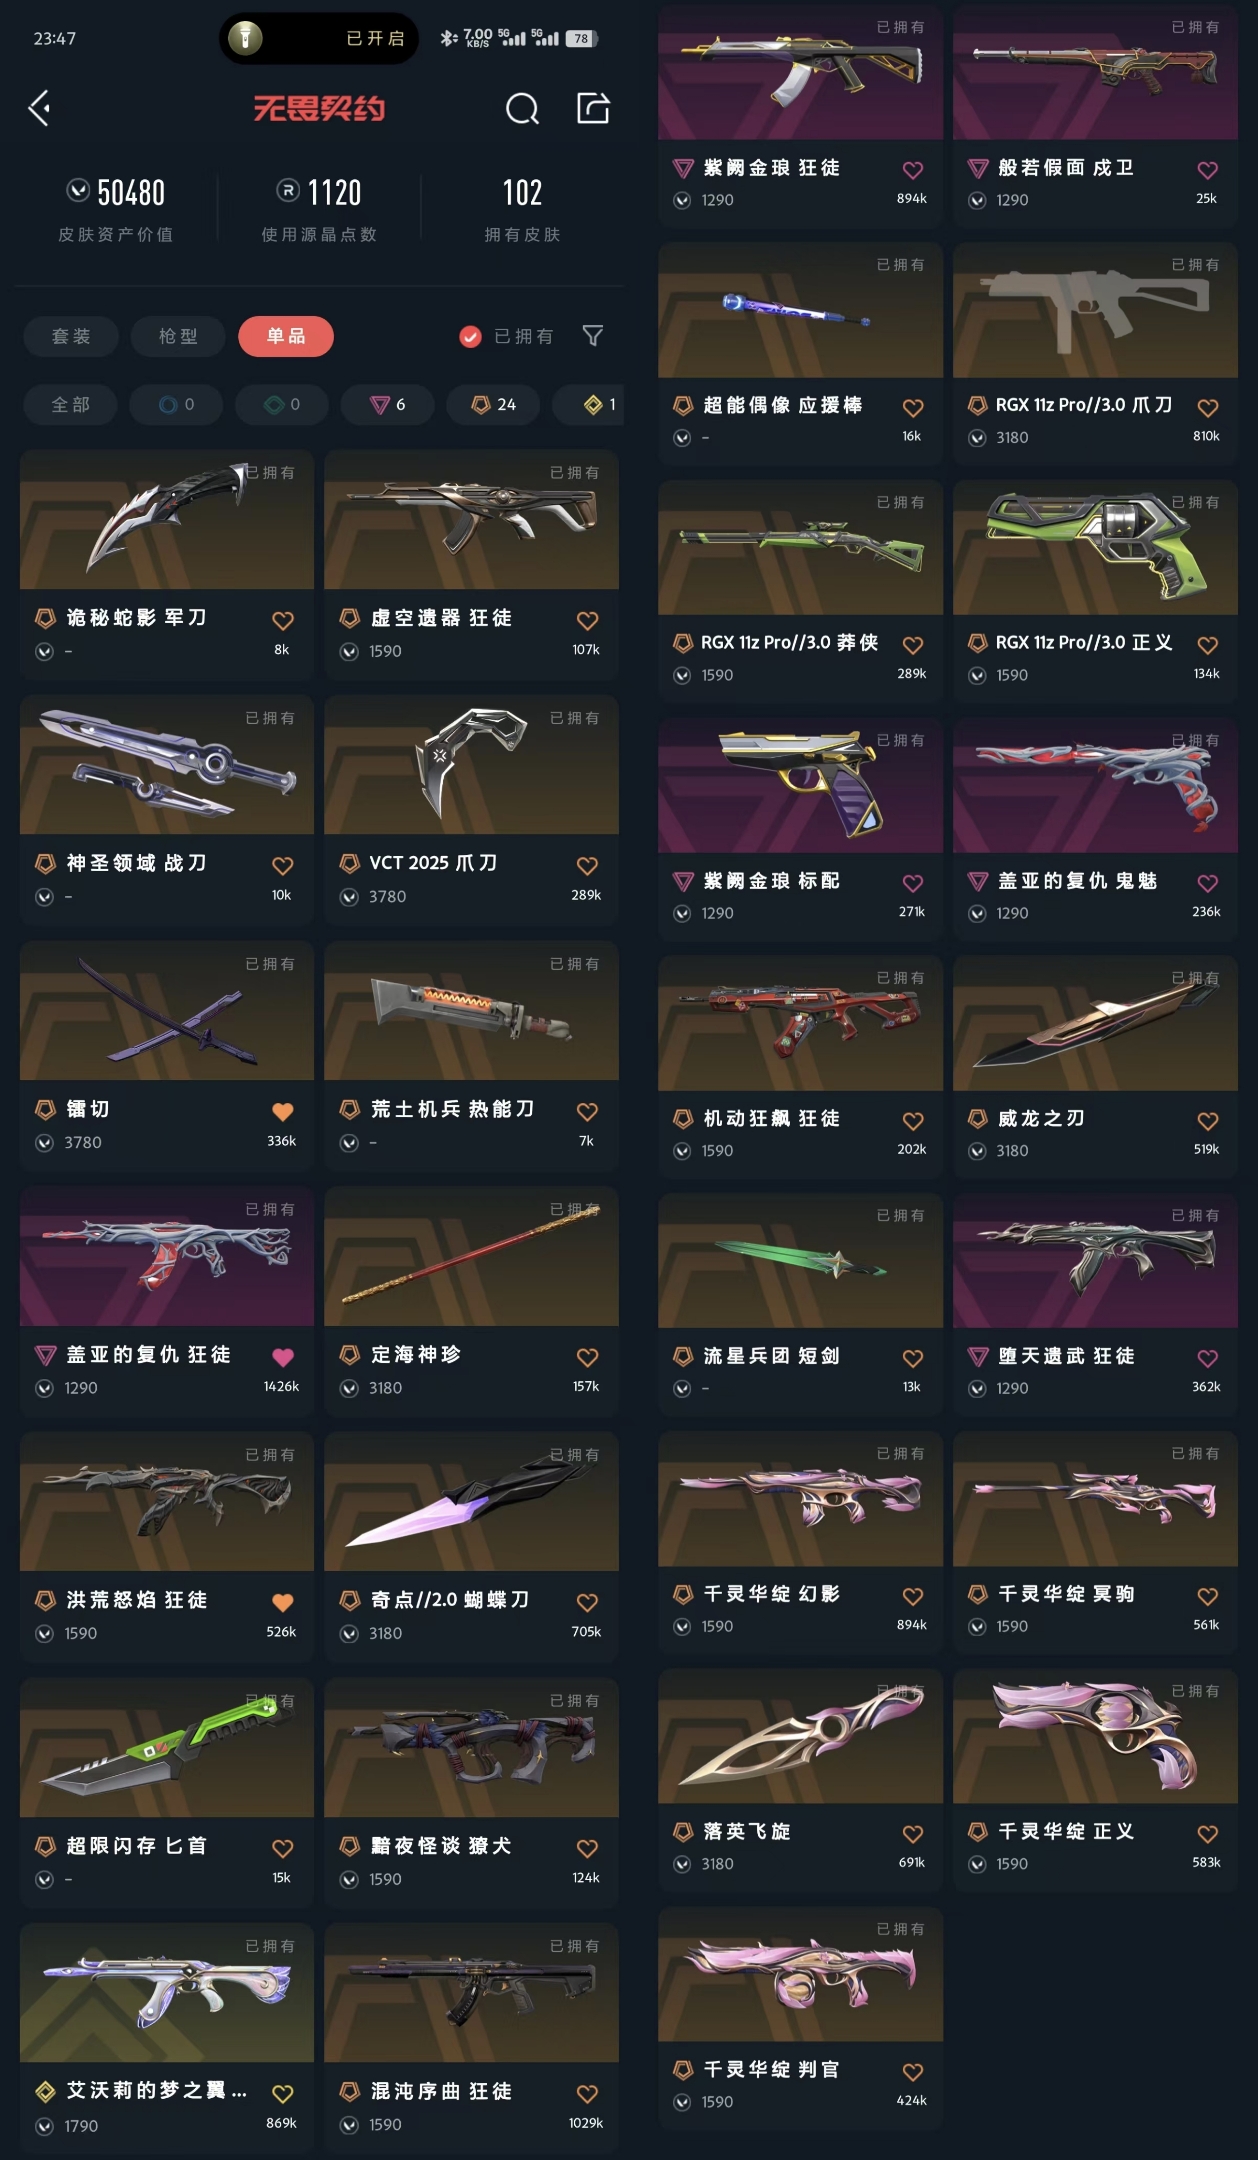Unfavorite the 镭切 skin heart
Screen dimensions: 1258x2160
(283, 1111)
